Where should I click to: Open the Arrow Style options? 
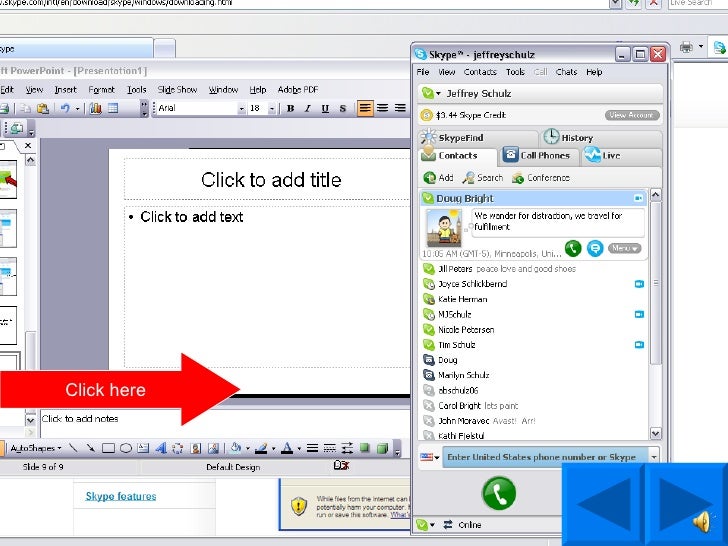[347, 448]
